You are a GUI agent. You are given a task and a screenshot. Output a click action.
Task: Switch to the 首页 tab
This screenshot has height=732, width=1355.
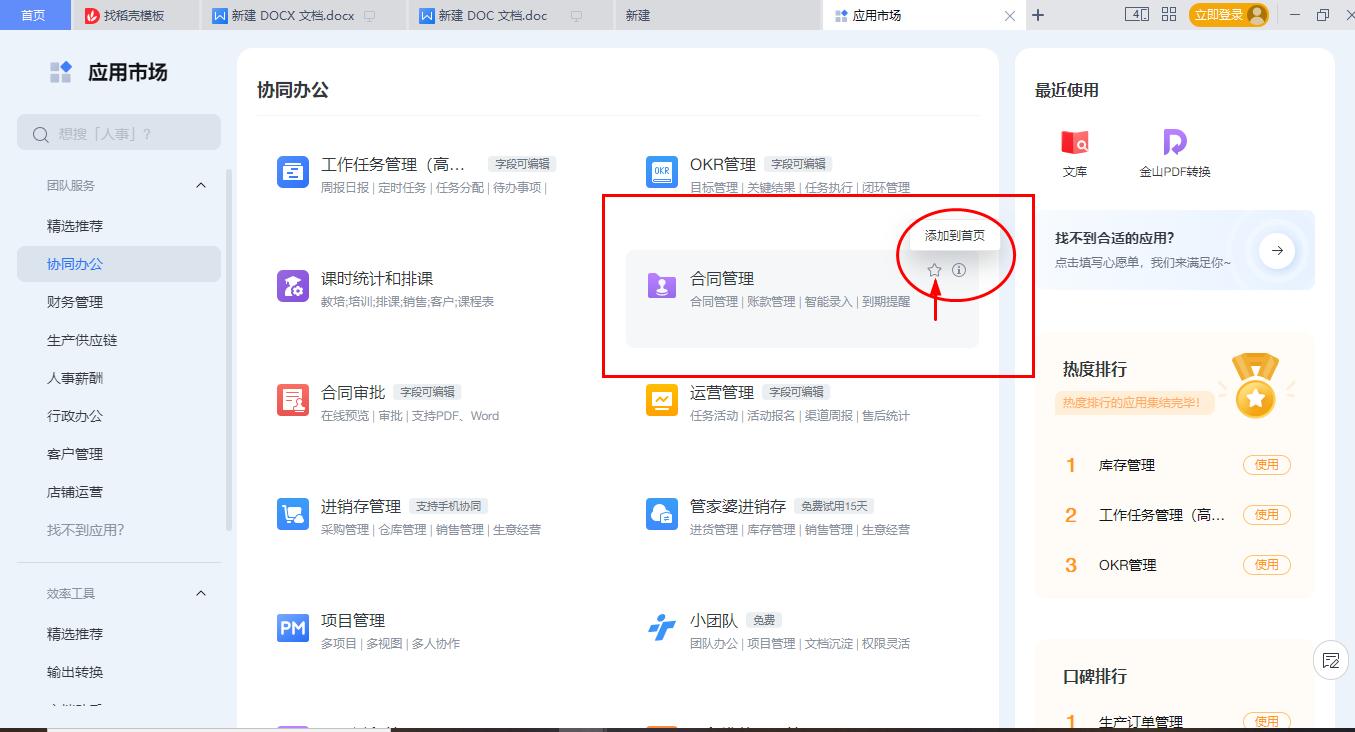coord(35,15)
